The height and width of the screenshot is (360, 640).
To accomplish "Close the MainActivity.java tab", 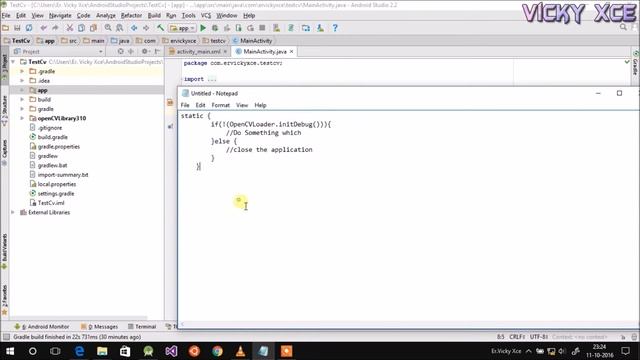I will tap(291, 52).
